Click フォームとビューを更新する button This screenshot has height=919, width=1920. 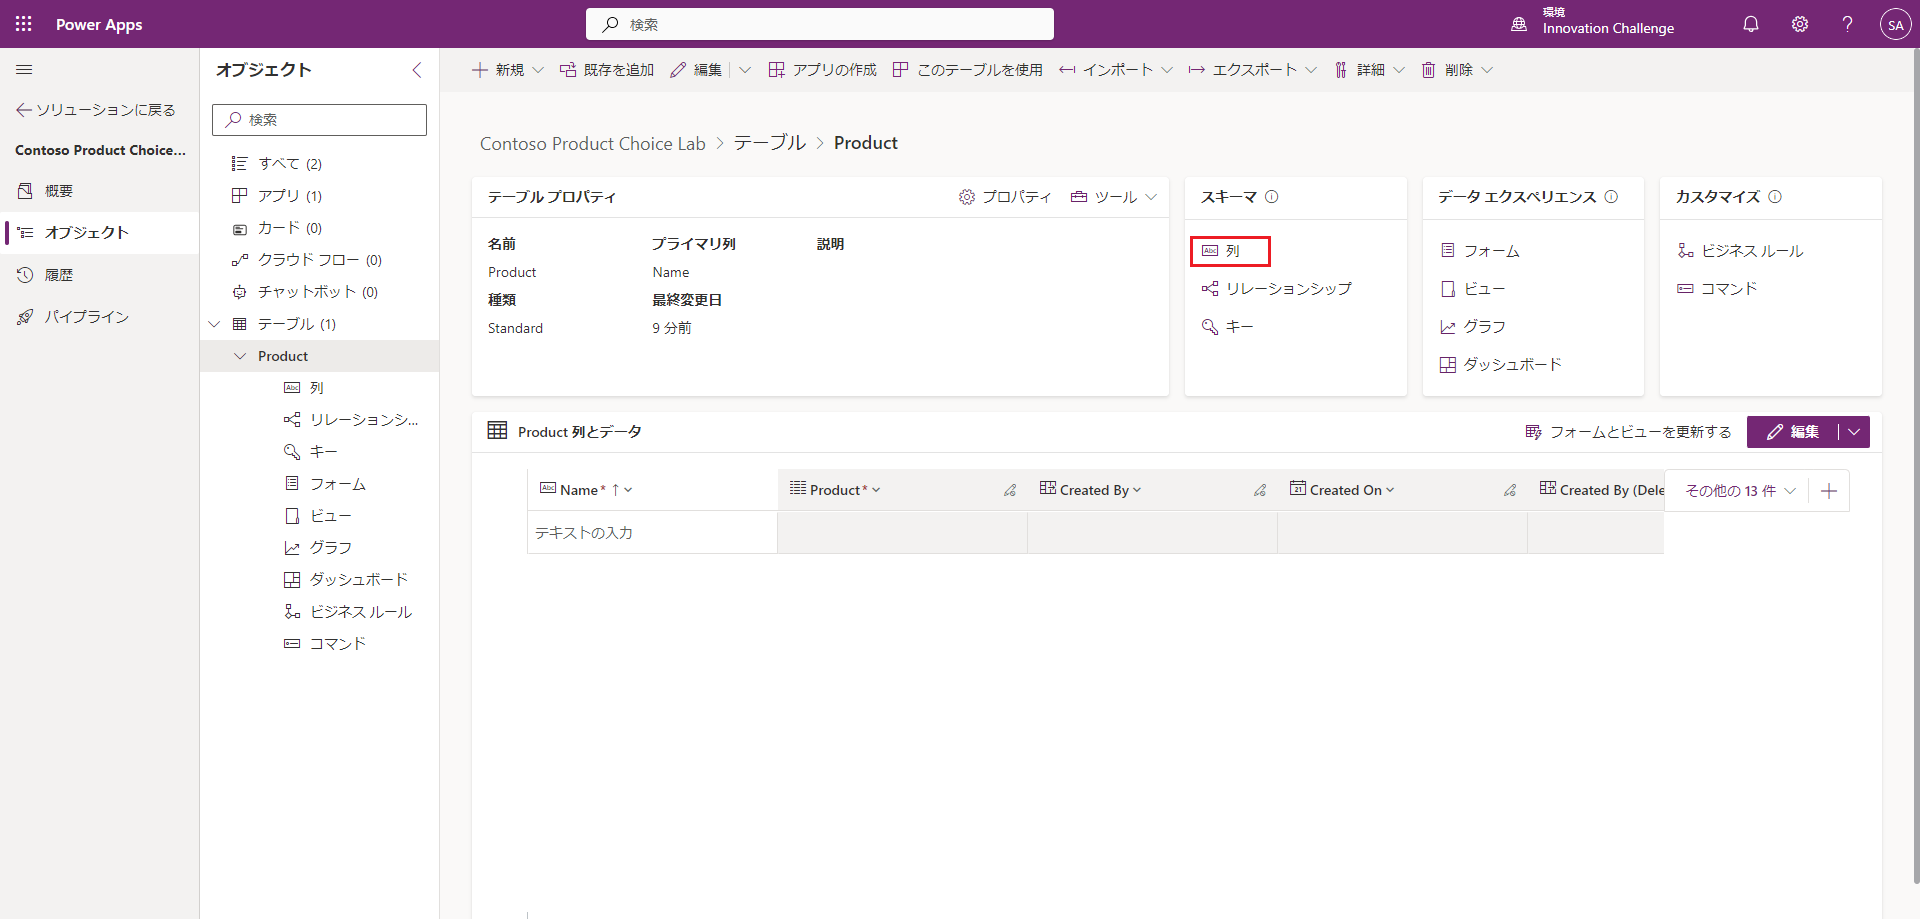tap(1628, 432)
